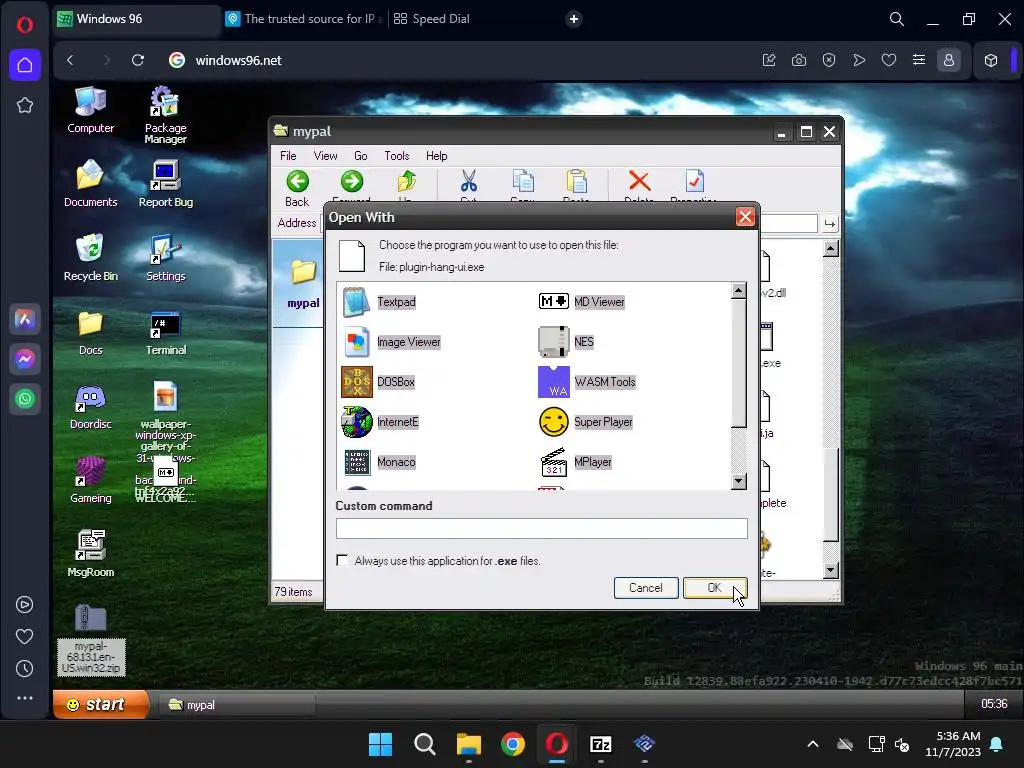Open MsgRoom desktop shortcut
Image resolution: width=1024 pixels, height=768 pixels.
pyautogui.click(x=91, y=554)
